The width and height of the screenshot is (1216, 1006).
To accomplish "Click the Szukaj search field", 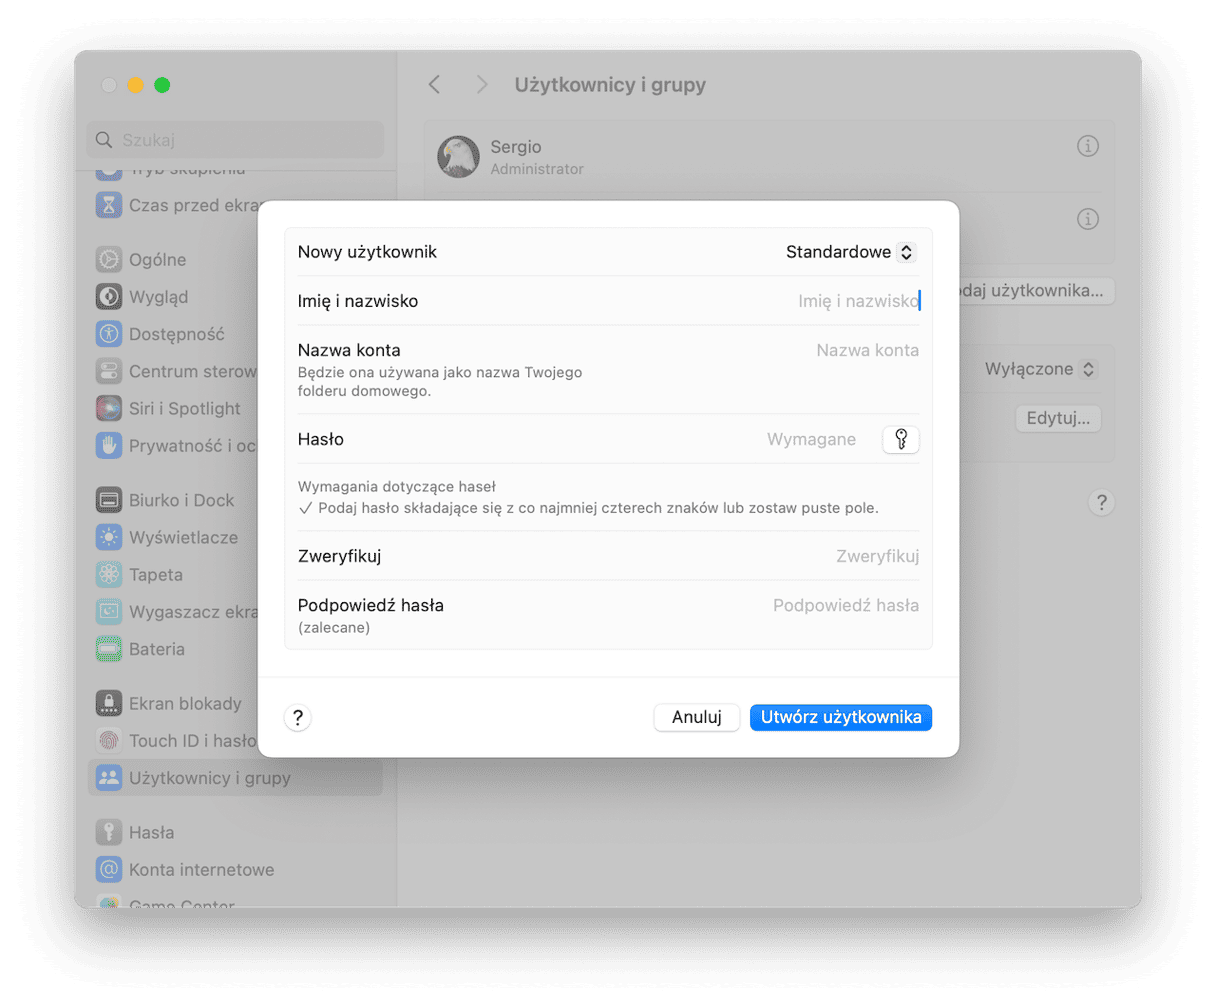I will tap(236, 140).
